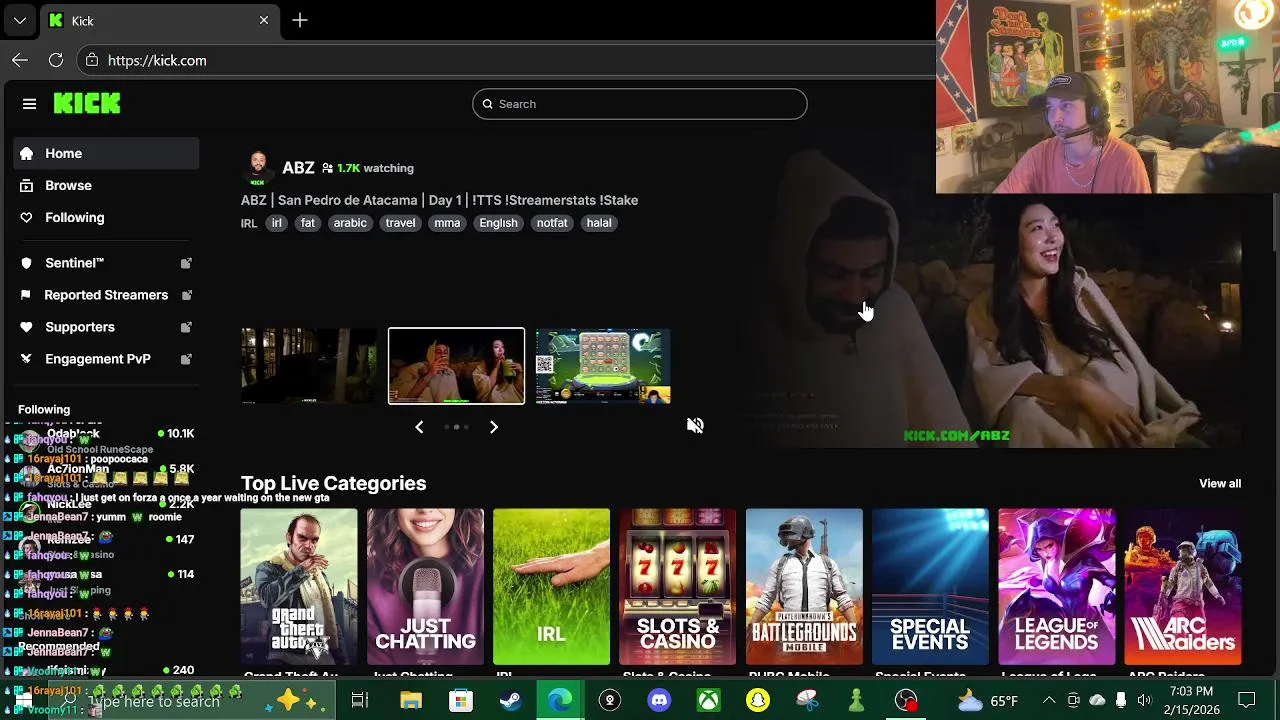Select the 'English' tag chip

click(x=498, y=223)
